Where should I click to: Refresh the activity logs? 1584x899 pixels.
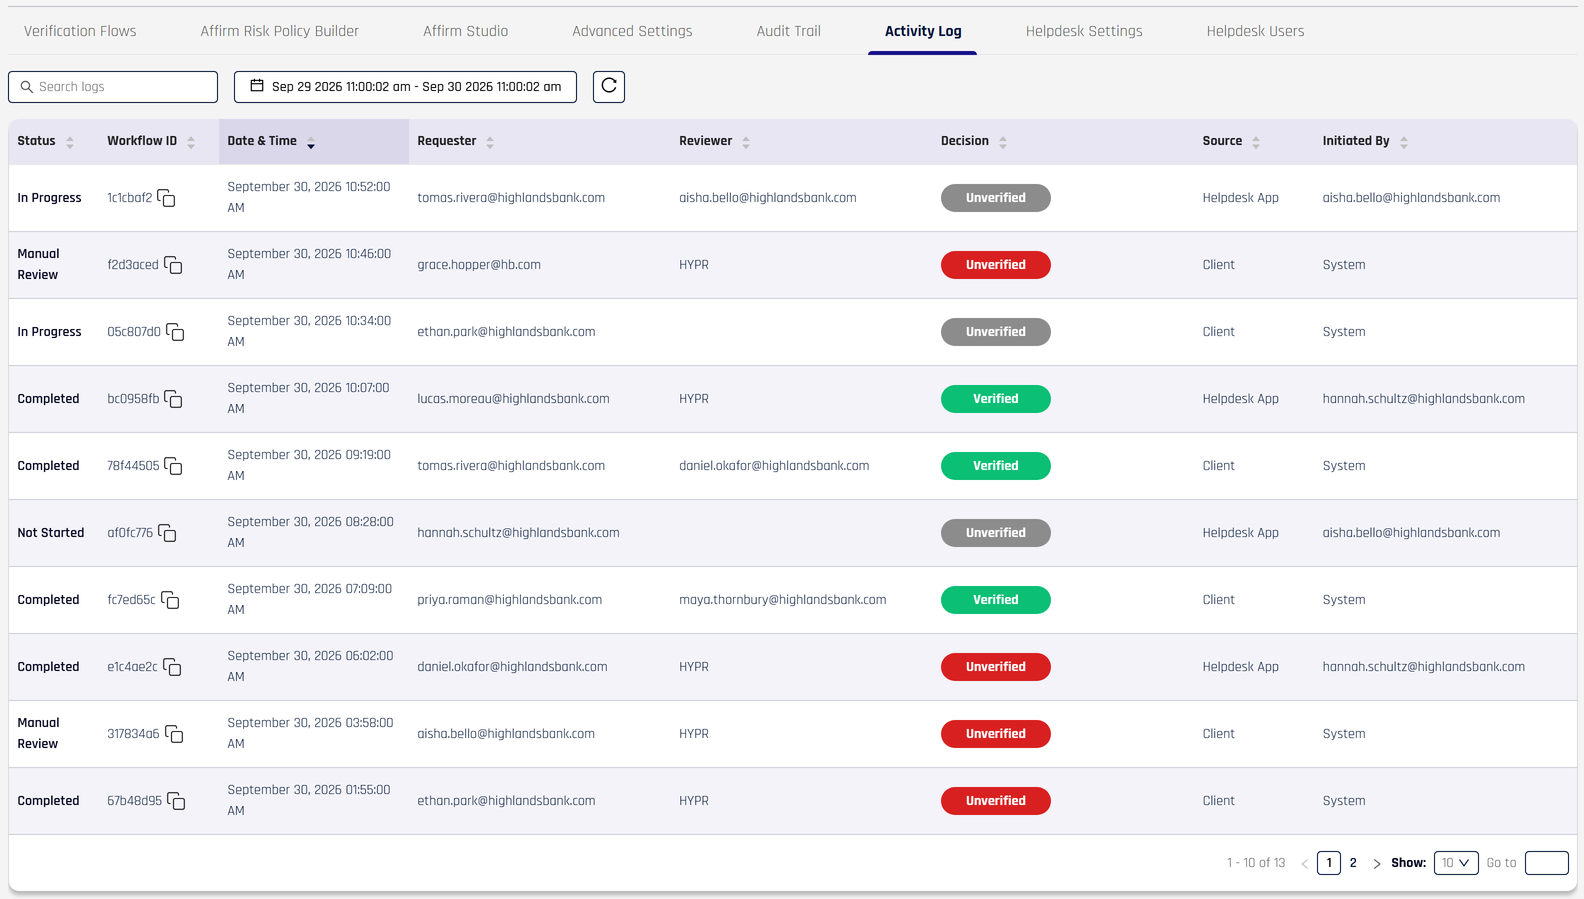(x=609, y=87)
